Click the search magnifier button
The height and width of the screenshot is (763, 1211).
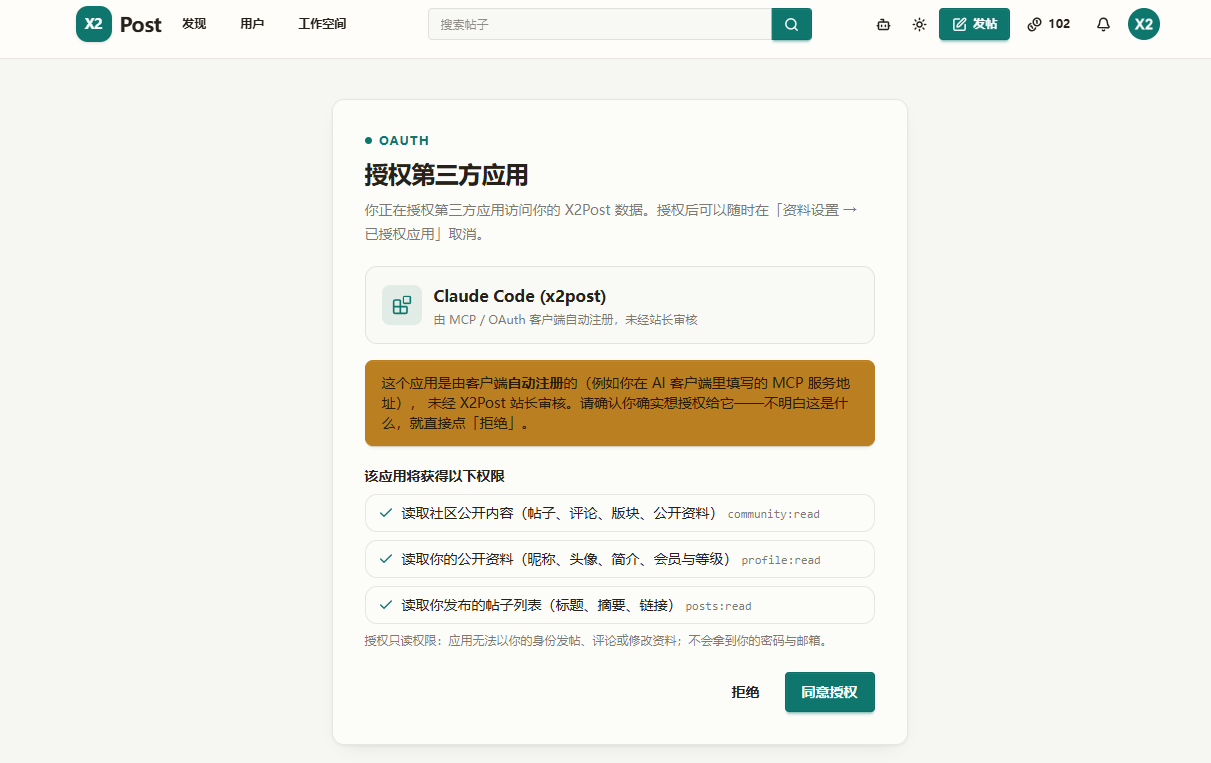[791, 24]
